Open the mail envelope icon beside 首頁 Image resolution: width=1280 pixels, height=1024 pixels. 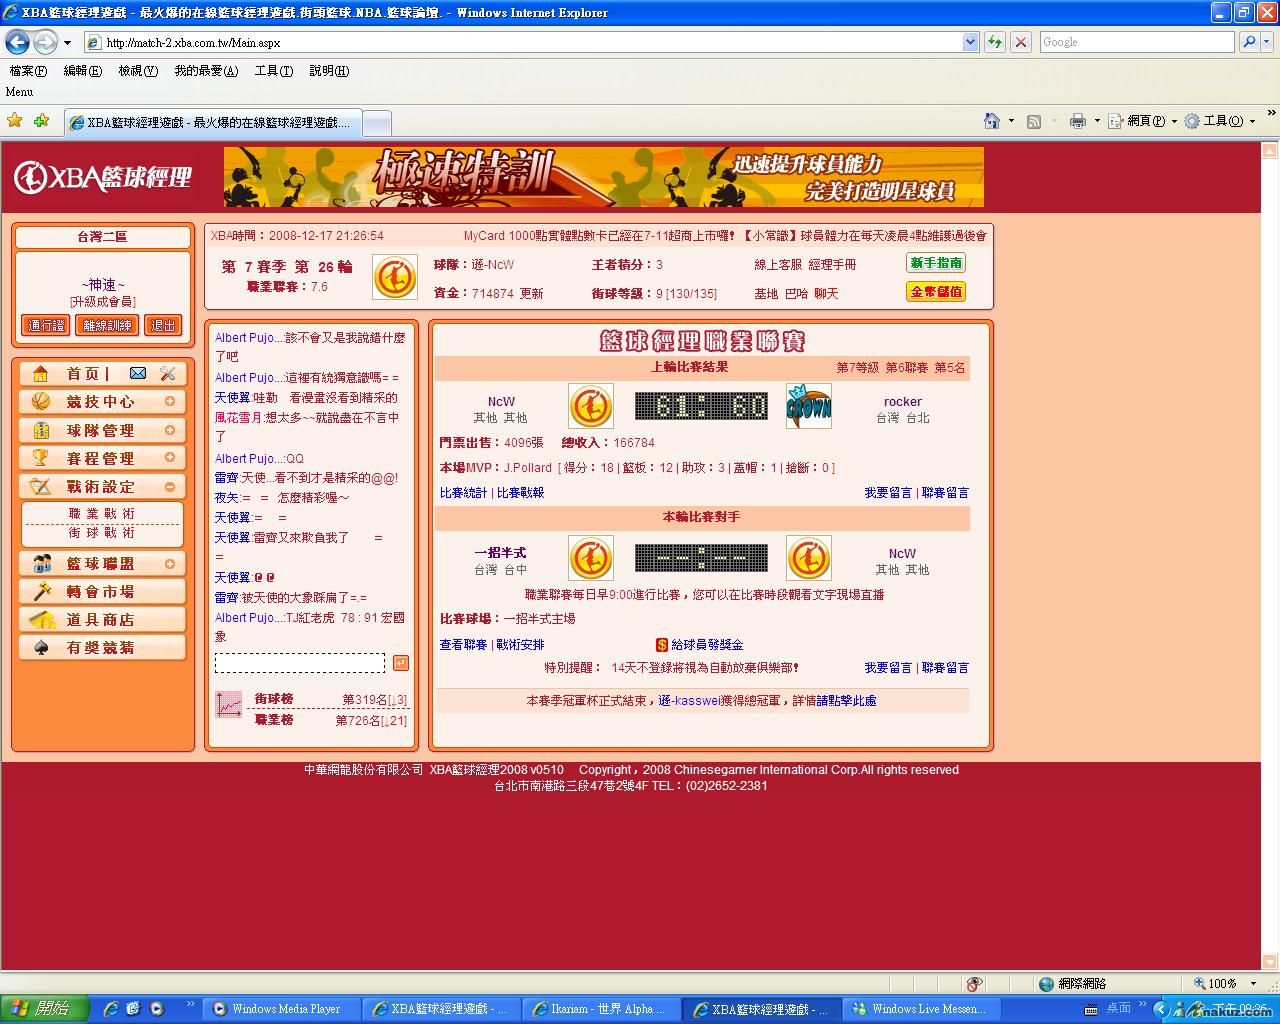click(138, 373)
